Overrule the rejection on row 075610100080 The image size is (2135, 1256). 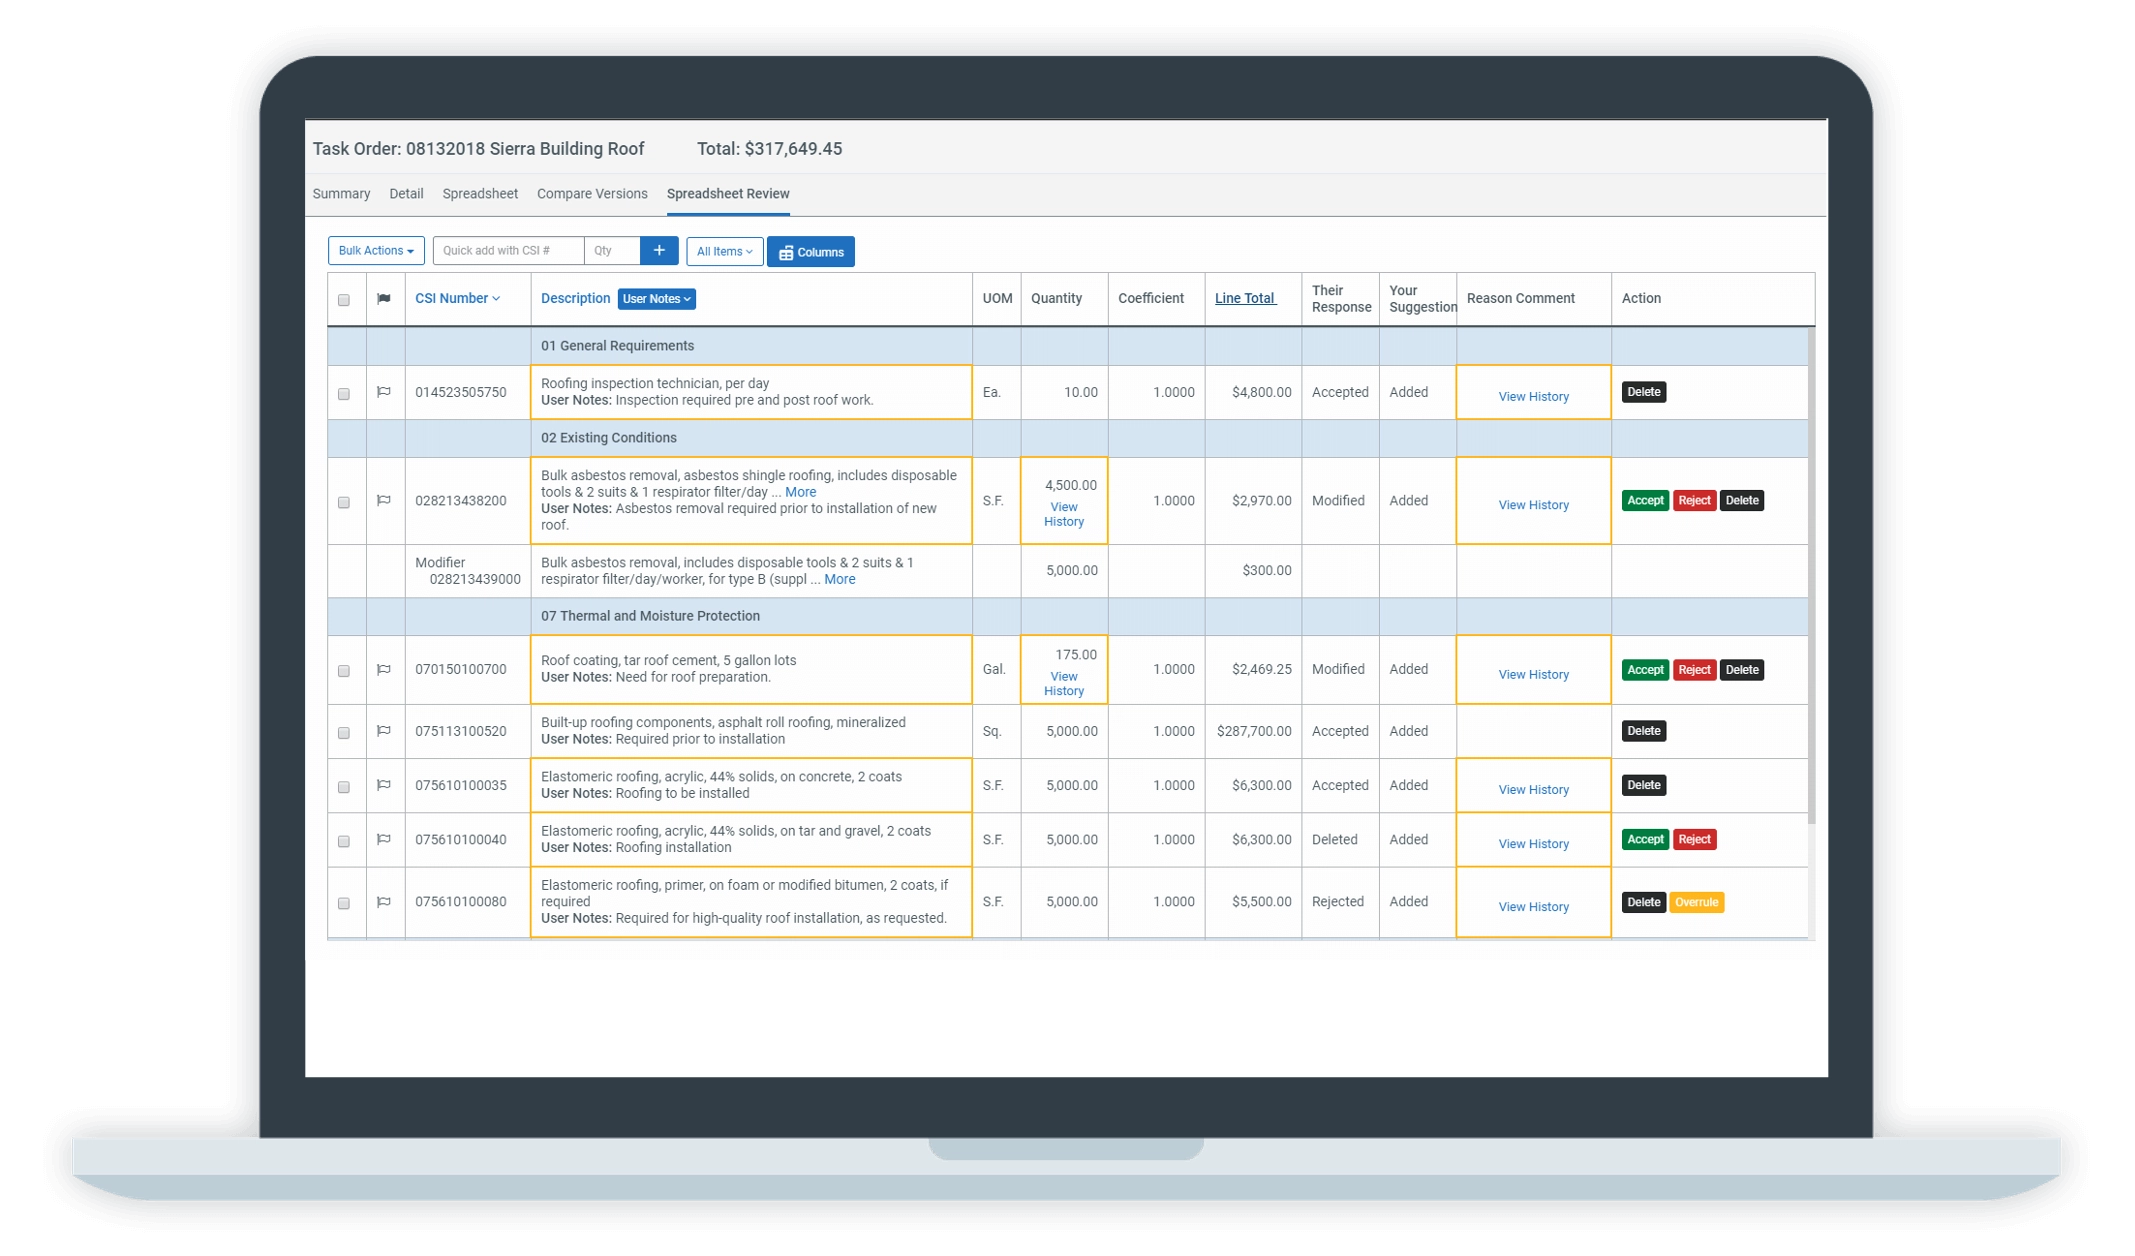click(1696, 902)
